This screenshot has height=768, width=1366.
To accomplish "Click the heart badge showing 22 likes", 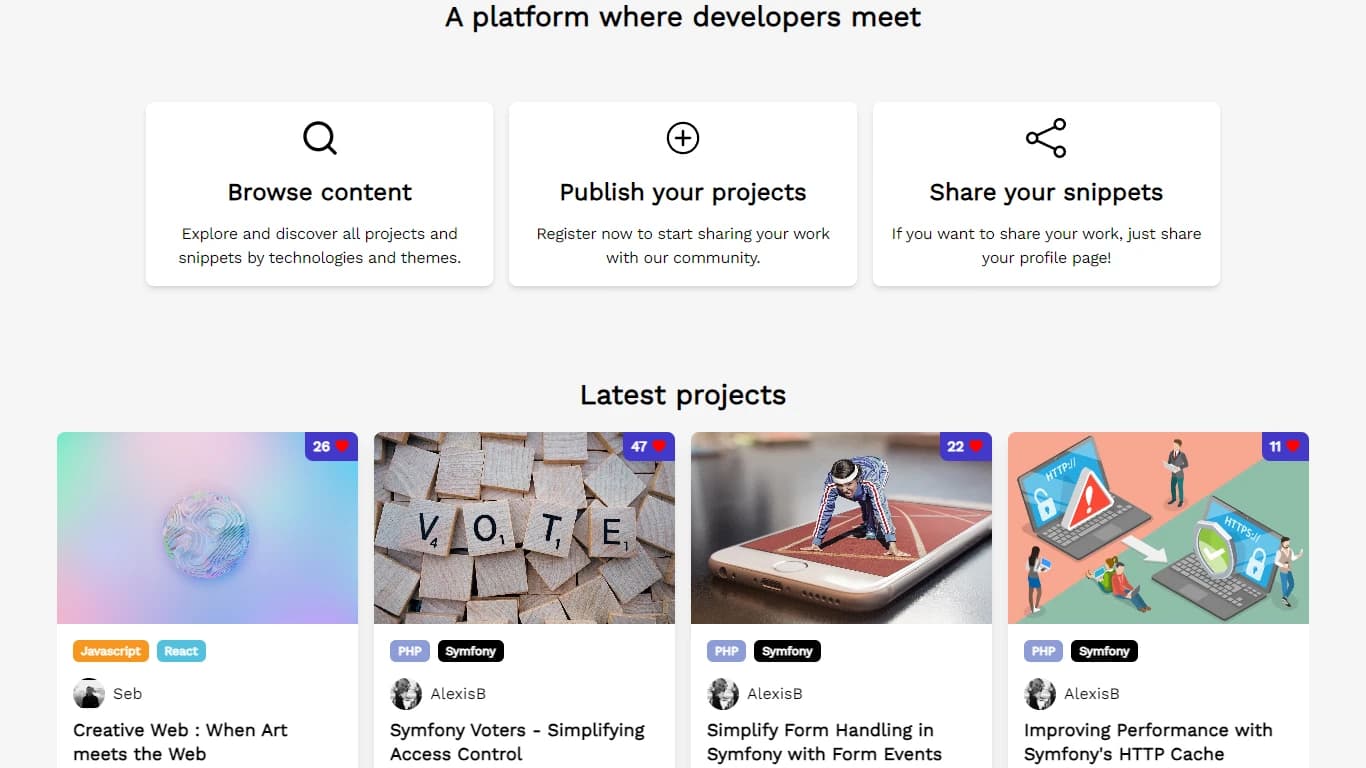I will click(x=965, y=446).
